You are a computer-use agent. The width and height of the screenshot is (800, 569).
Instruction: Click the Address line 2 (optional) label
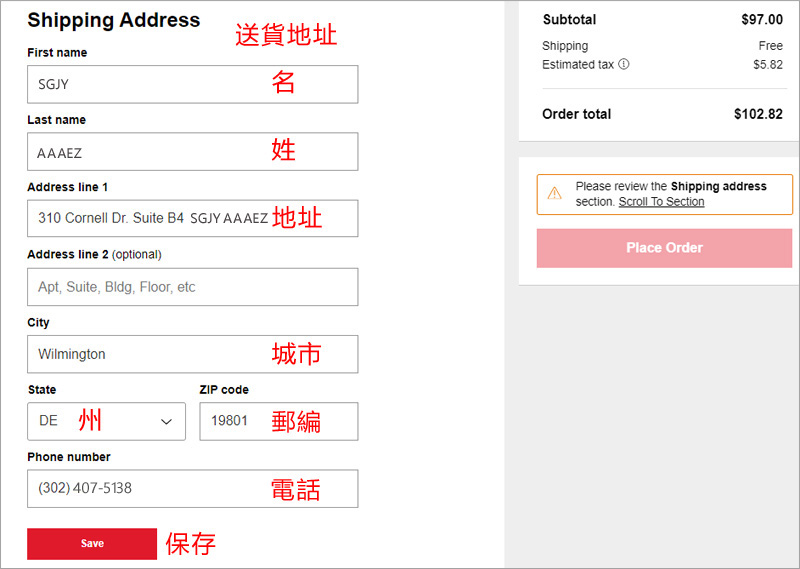94,254
